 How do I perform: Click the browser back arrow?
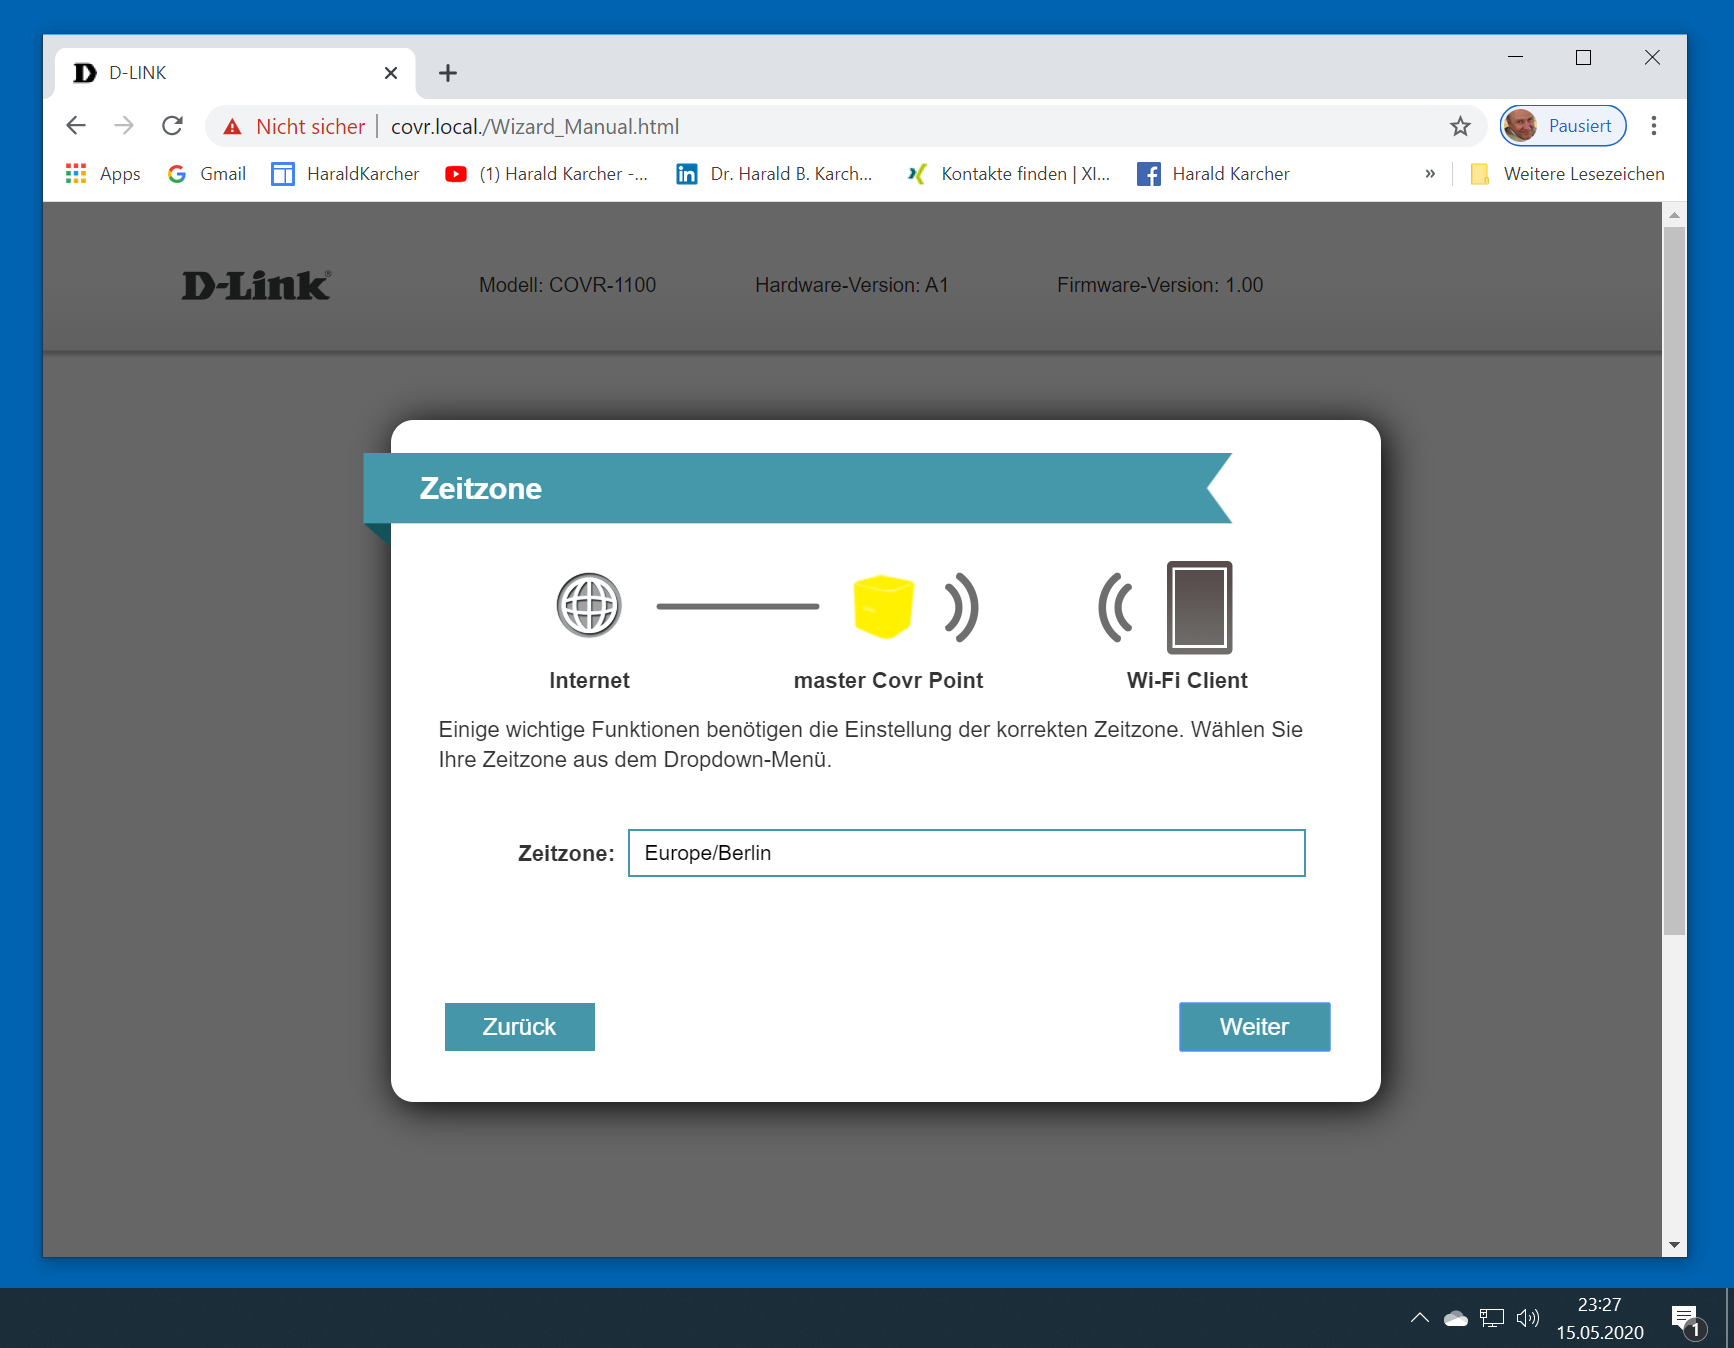click(x=76, y=126)
